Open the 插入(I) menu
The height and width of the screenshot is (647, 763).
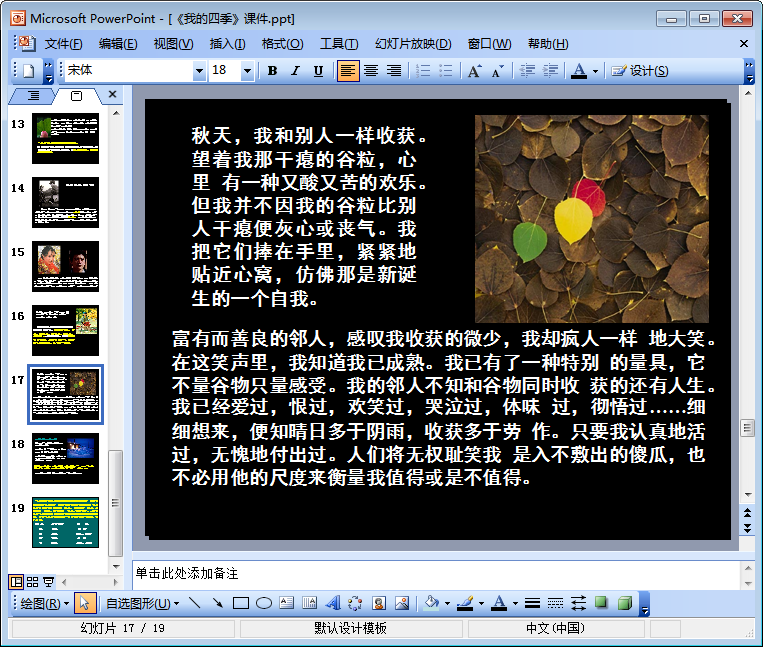[x=227, y=44]
